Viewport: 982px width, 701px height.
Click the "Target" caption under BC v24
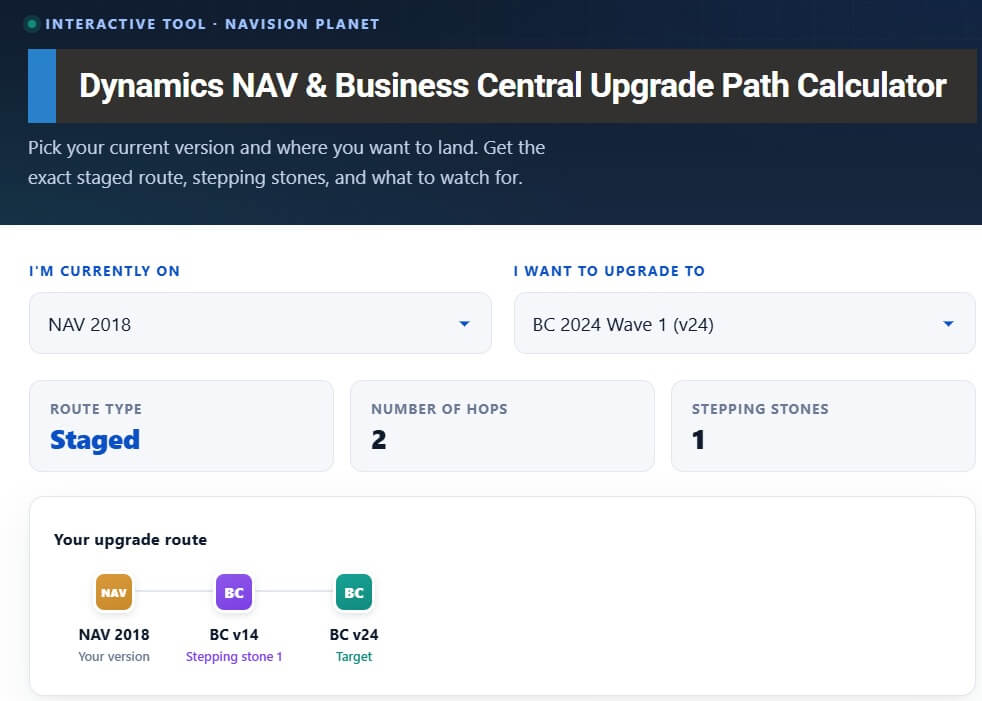click(x=354, y=657)
